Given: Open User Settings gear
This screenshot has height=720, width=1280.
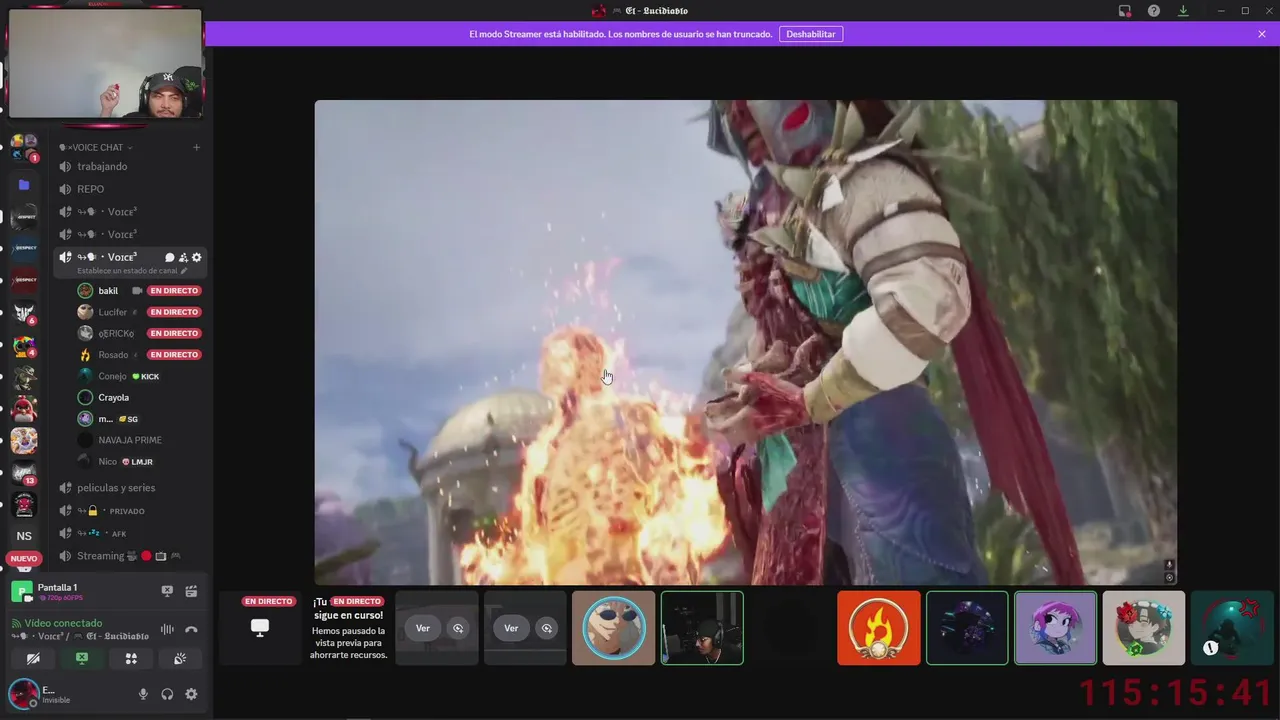Looking at the screenshot, I should click(x=191, y=694).
